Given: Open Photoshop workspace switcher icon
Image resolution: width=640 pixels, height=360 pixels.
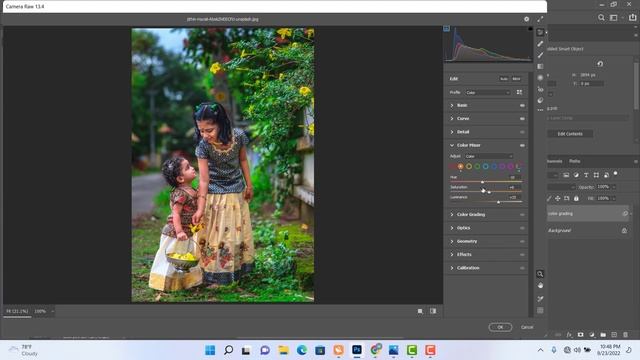Looking at the screenshot, I should coord(613,18).
